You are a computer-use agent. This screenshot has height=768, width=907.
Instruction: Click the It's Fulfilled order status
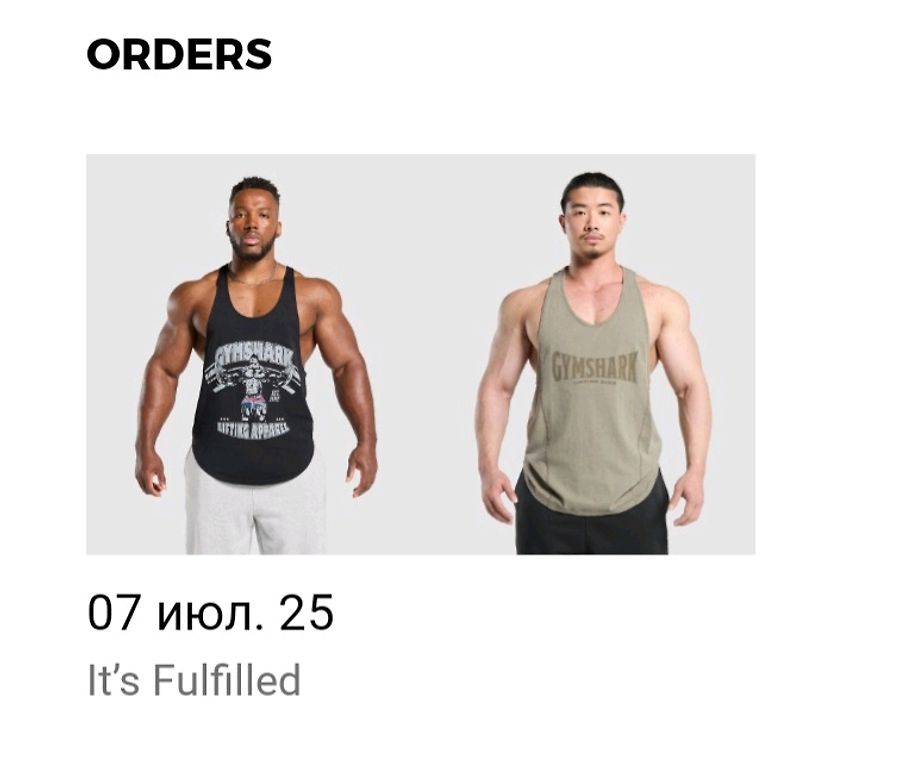194,680
